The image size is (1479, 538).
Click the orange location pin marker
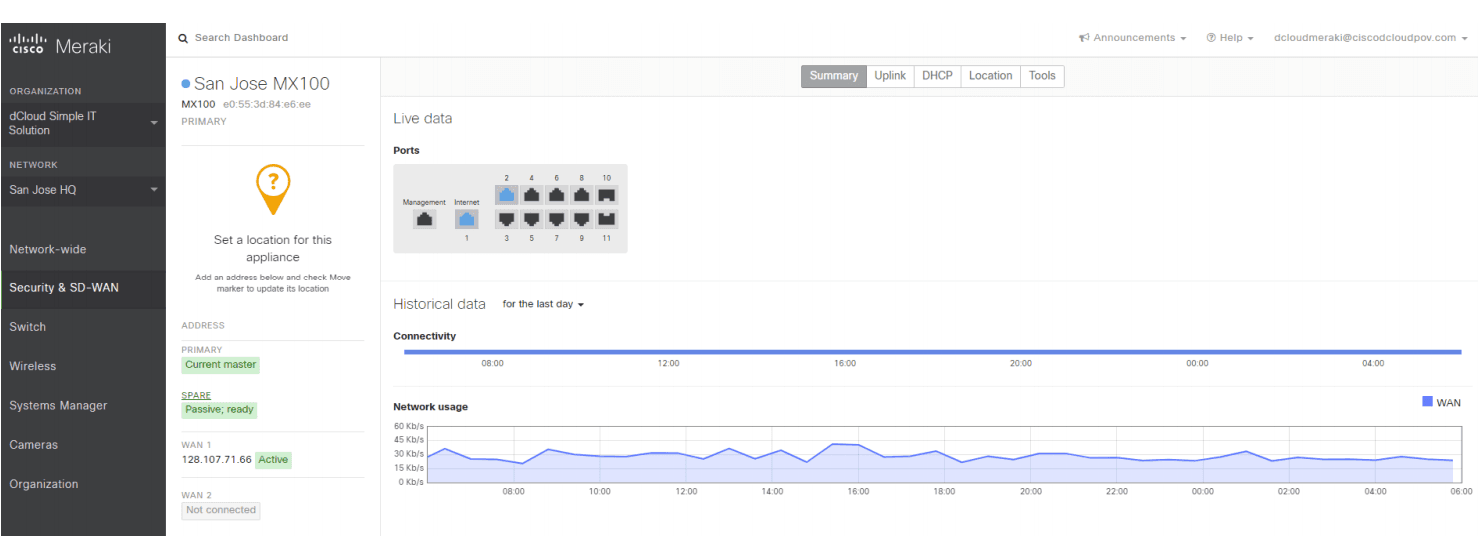tap(273, 189)
